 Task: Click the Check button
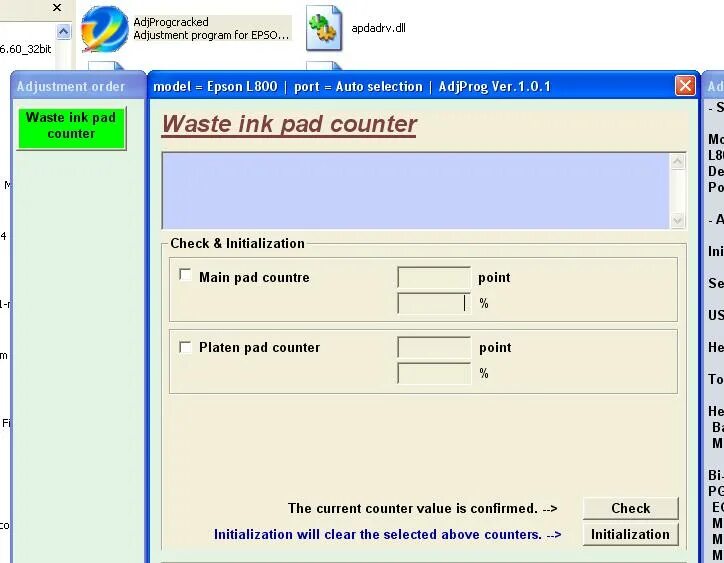pyautogui.click(x=630, y=508)
